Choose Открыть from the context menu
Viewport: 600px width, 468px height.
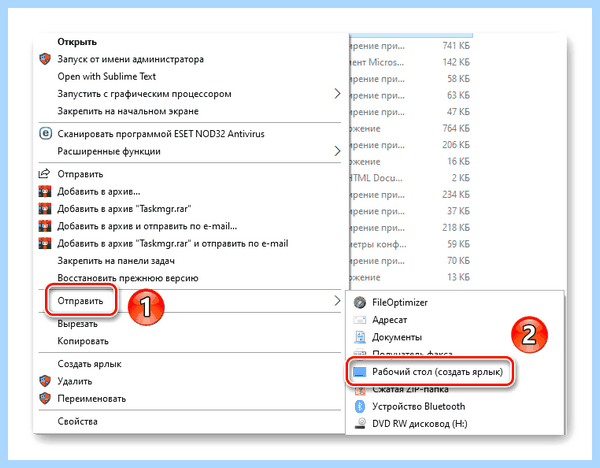(77, 42)
